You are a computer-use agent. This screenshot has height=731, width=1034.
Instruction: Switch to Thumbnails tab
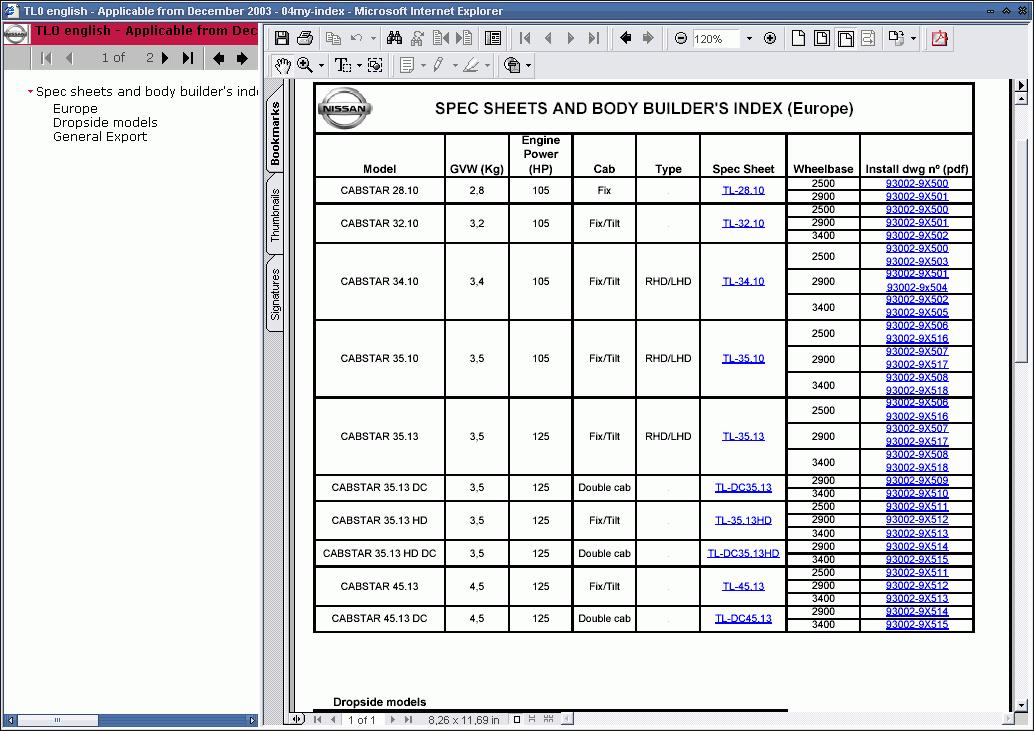(x=275, y=215)
